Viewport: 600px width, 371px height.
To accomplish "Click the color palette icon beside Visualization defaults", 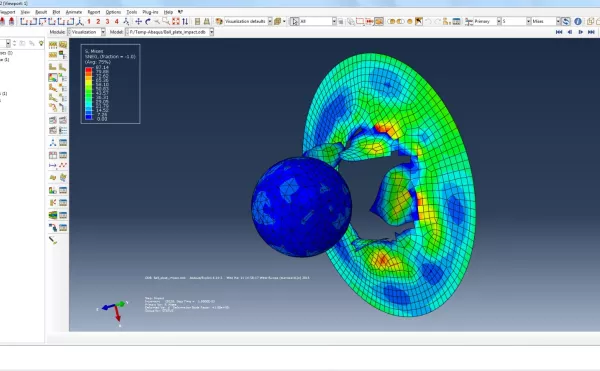I will click(x=219, y=21).
